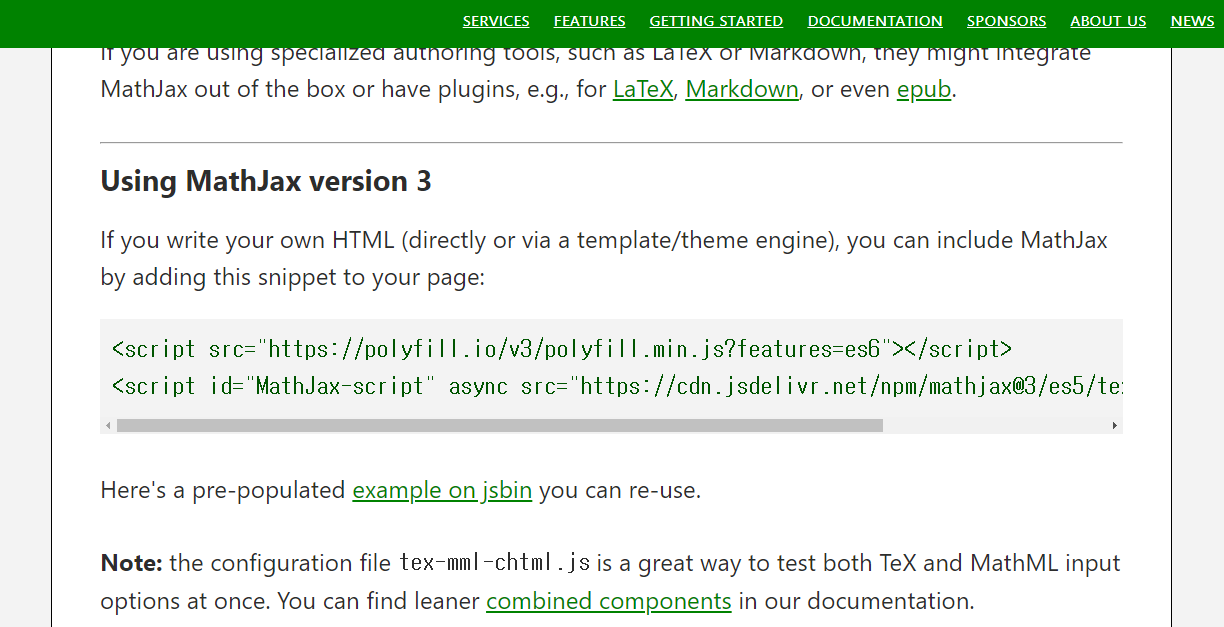The height and width of the screenshot is (627, 1224).
Task: Click the horizontal scrollbar thumb of code snippet
Action: coord(500,426)
